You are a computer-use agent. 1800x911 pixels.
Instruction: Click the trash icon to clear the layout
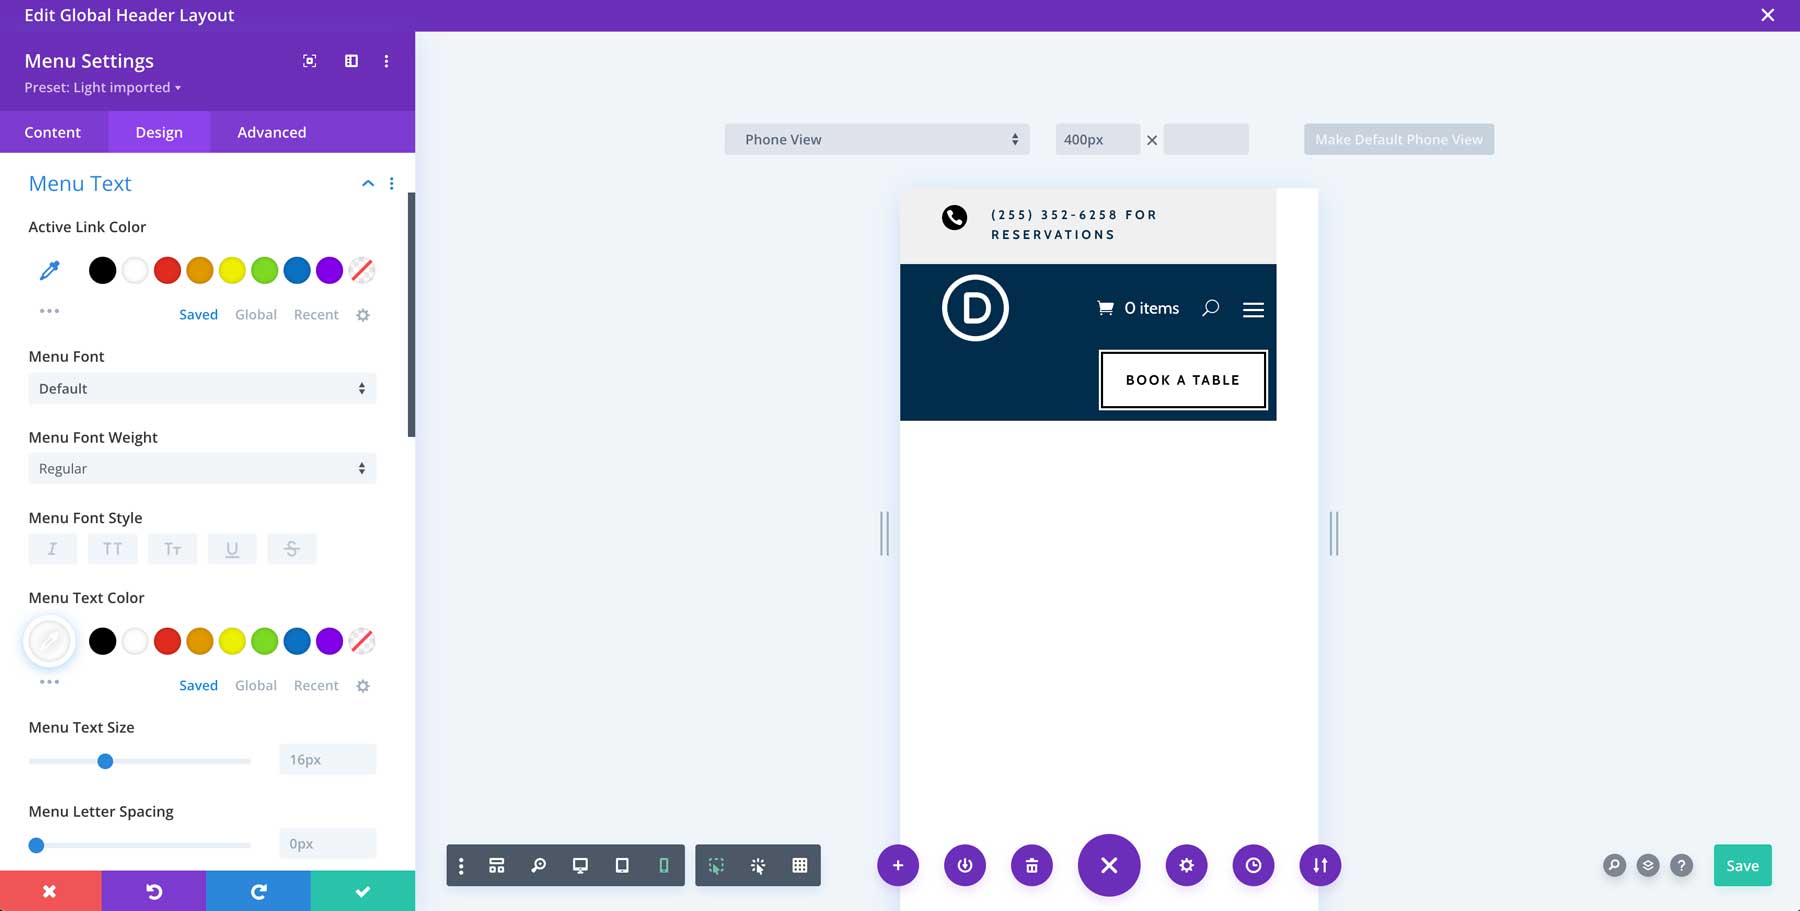(x=1032, y=865)
